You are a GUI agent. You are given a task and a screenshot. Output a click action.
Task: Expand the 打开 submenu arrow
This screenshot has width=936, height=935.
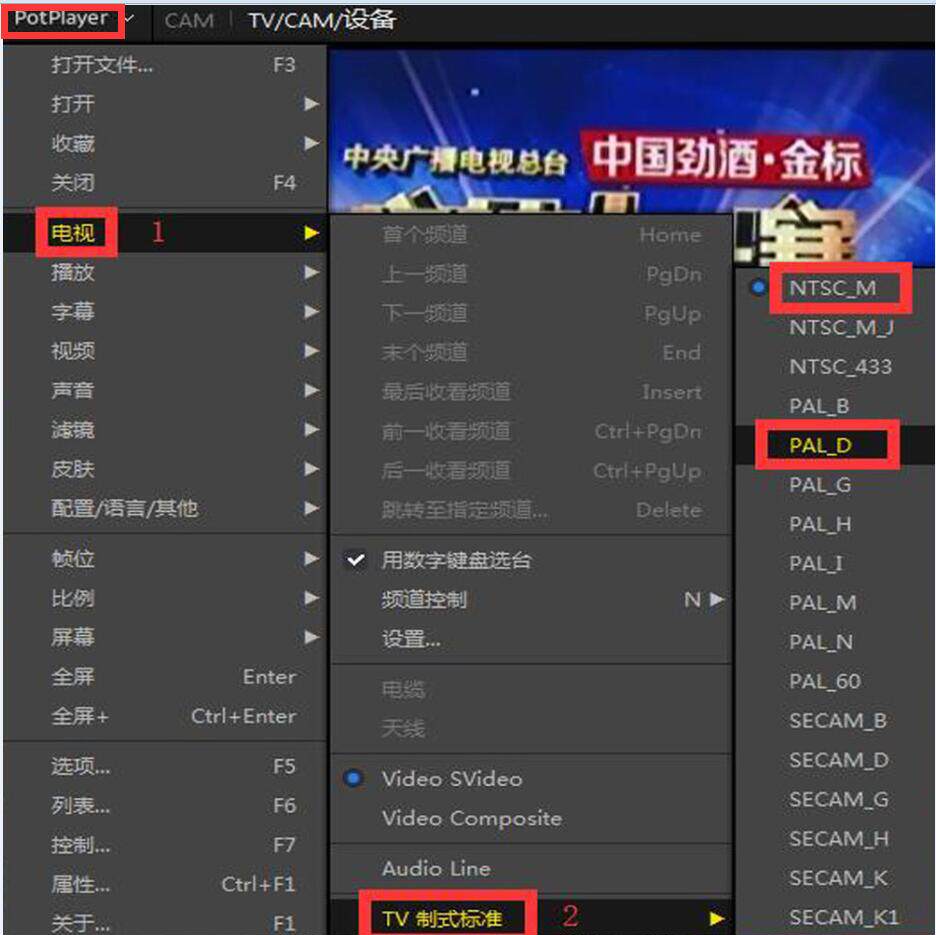click(311, 104)
